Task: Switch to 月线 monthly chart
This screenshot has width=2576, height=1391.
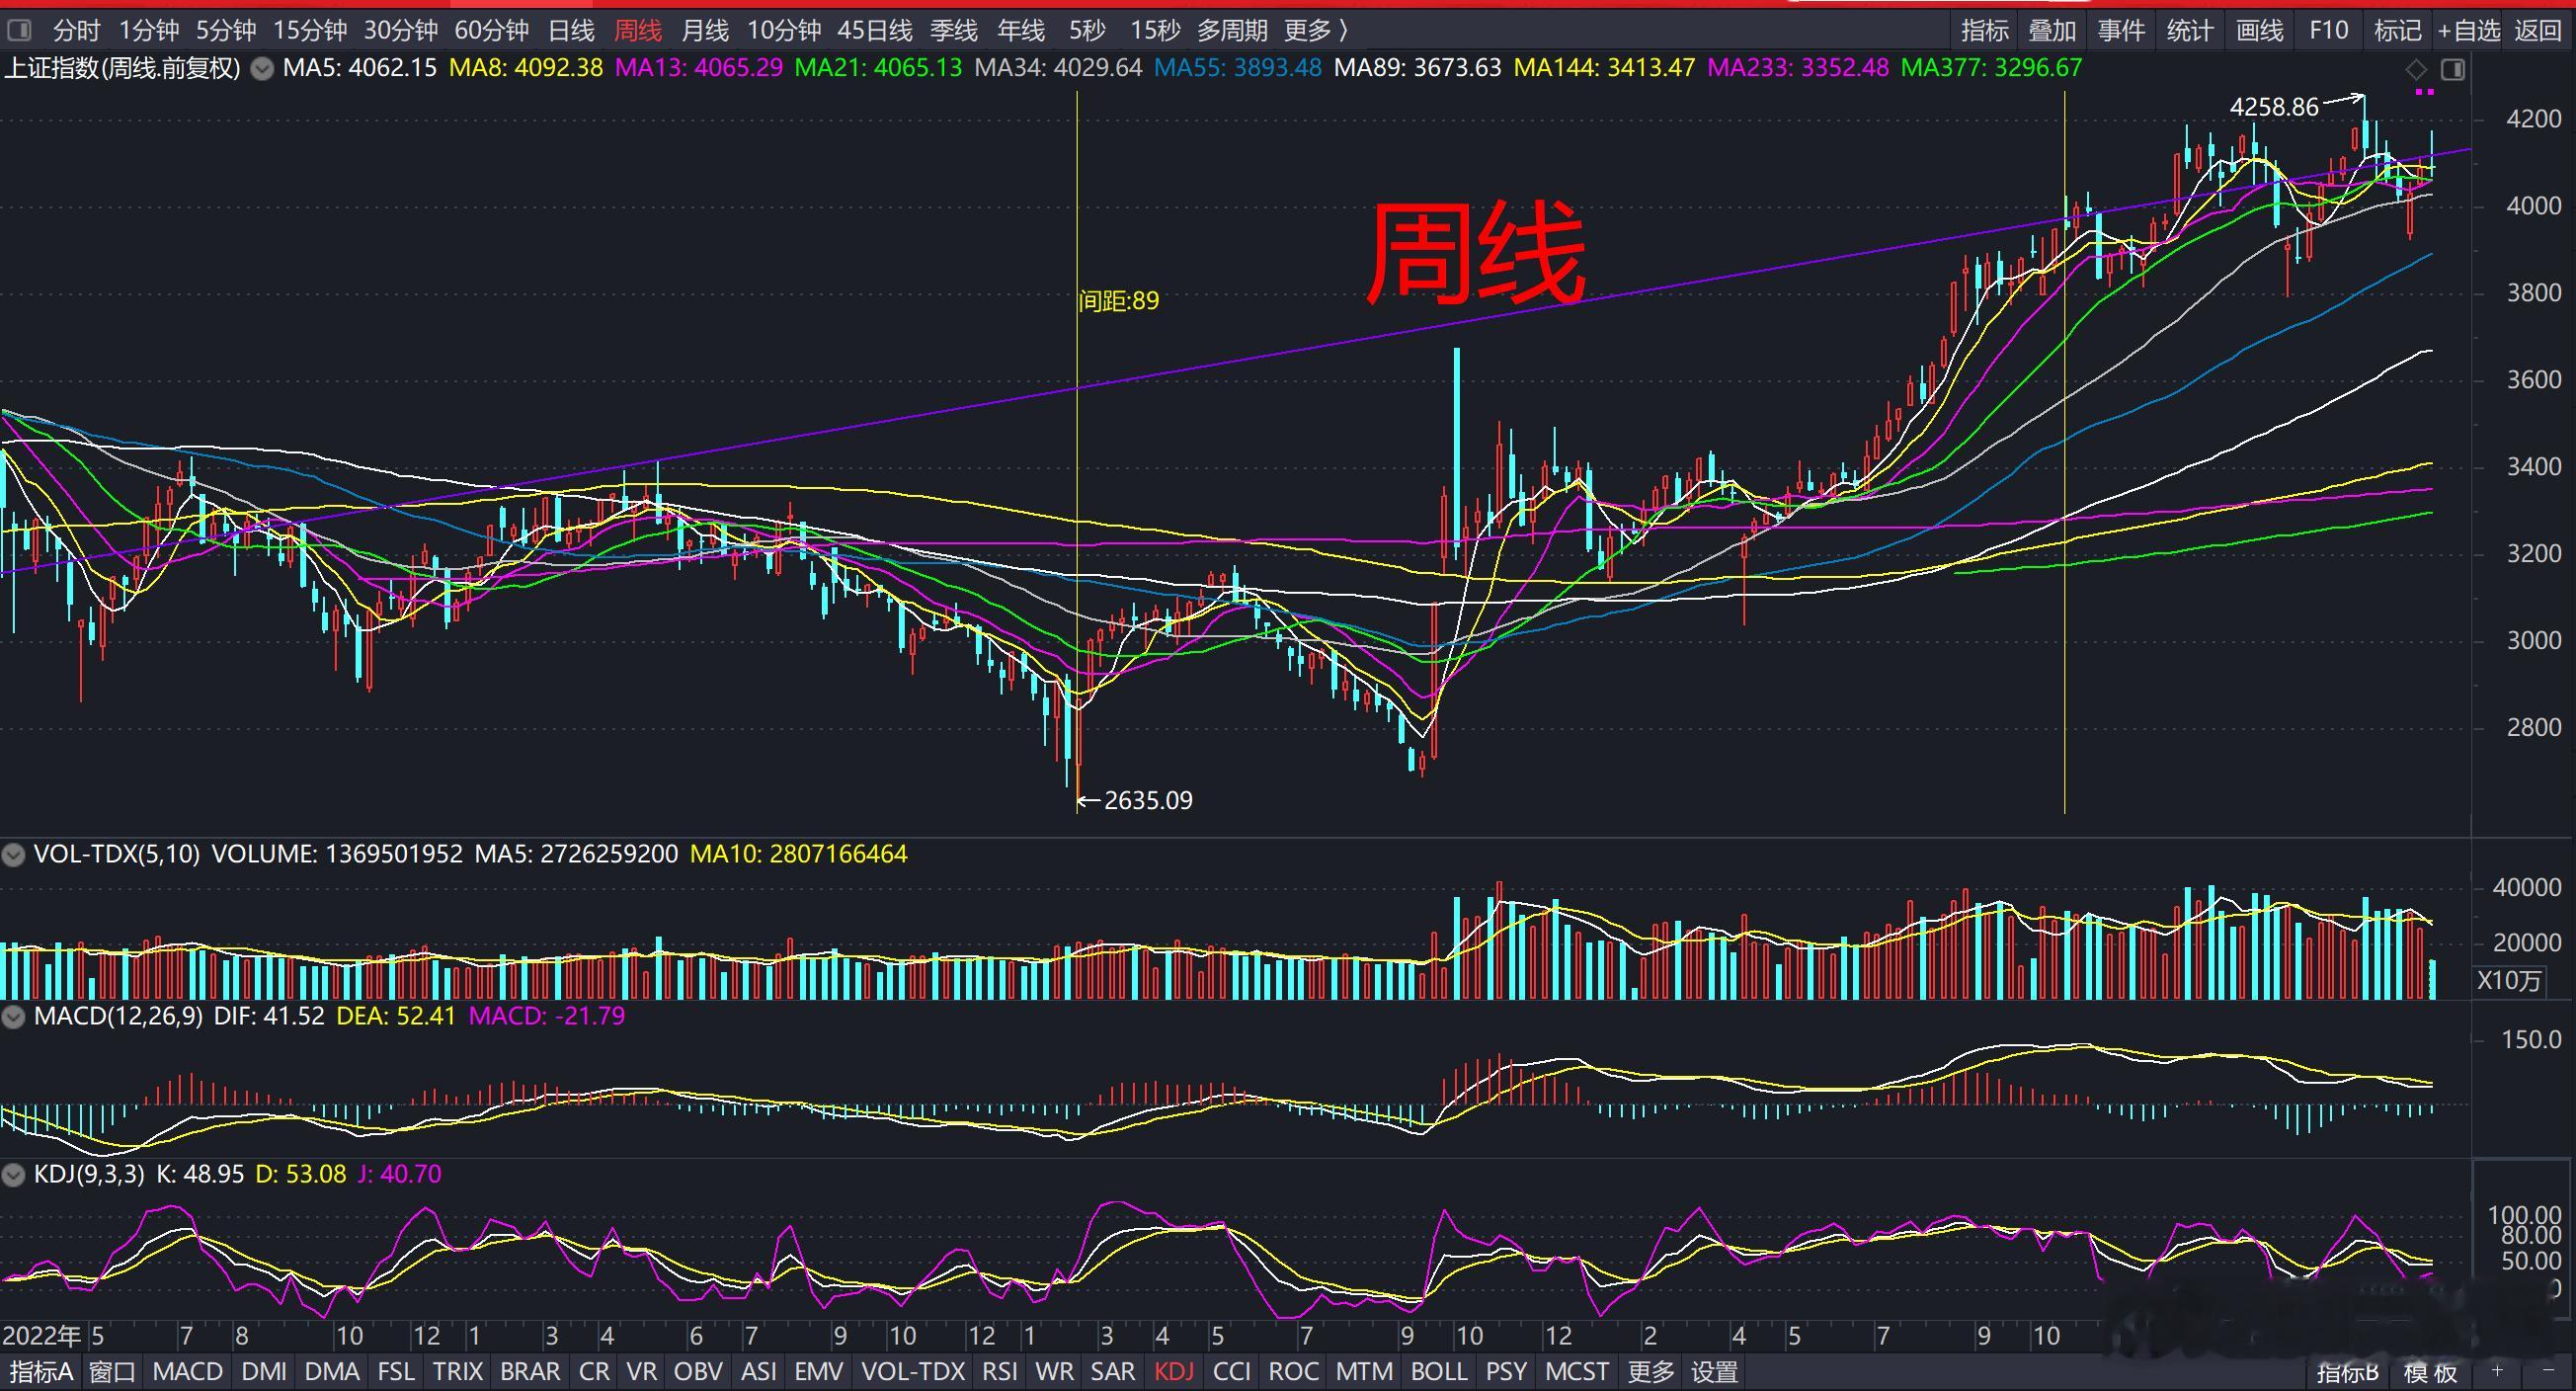Action: pos(704,31)
